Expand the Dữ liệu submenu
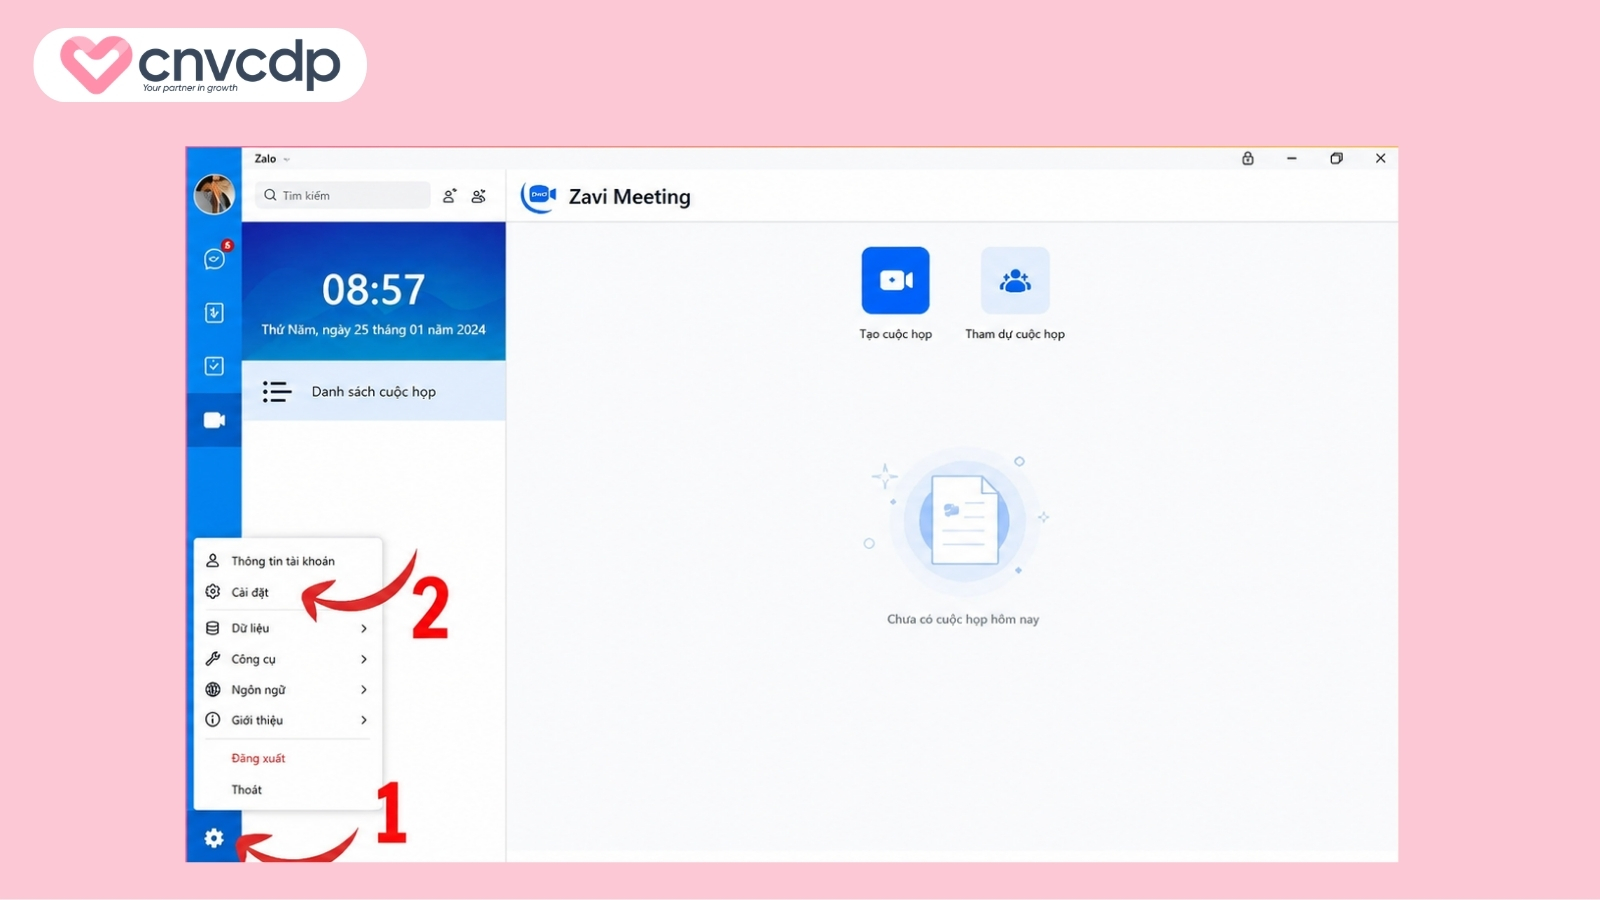The image size is (1600, 900). coord(288,628)
